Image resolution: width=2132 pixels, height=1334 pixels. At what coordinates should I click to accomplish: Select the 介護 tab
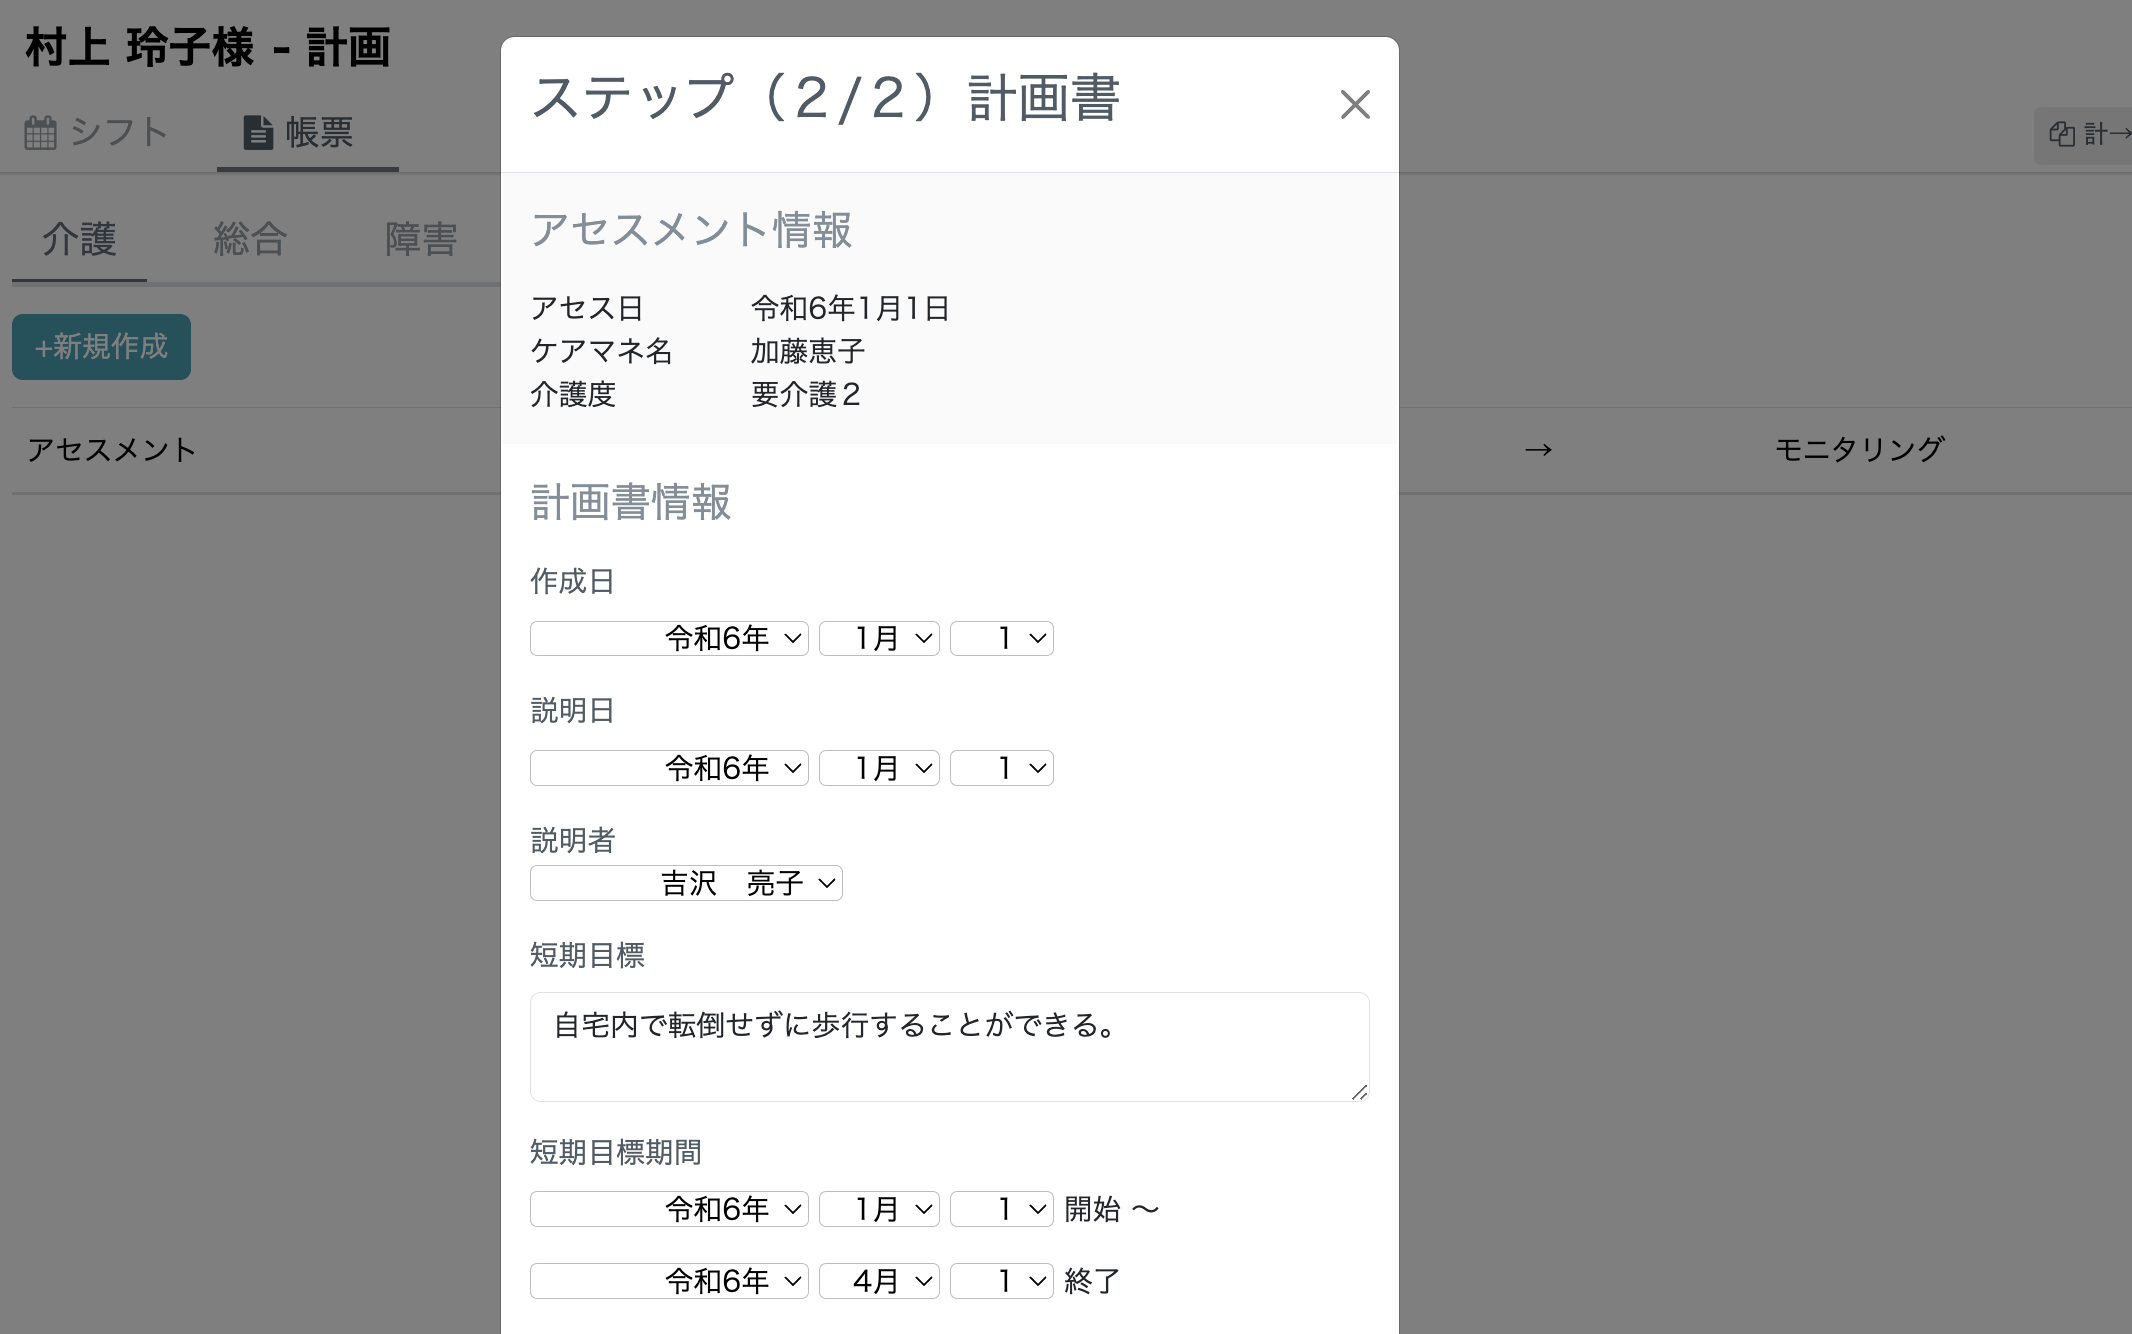[x=79, y=240]
